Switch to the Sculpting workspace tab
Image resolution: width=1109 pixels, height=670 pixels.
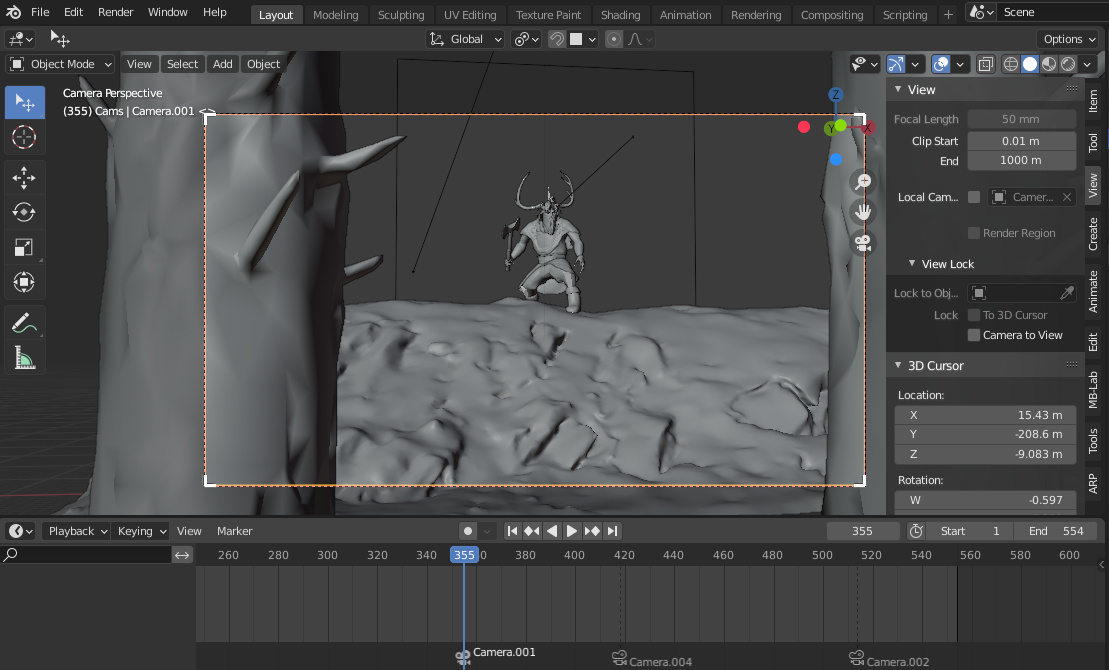point(401,15)
